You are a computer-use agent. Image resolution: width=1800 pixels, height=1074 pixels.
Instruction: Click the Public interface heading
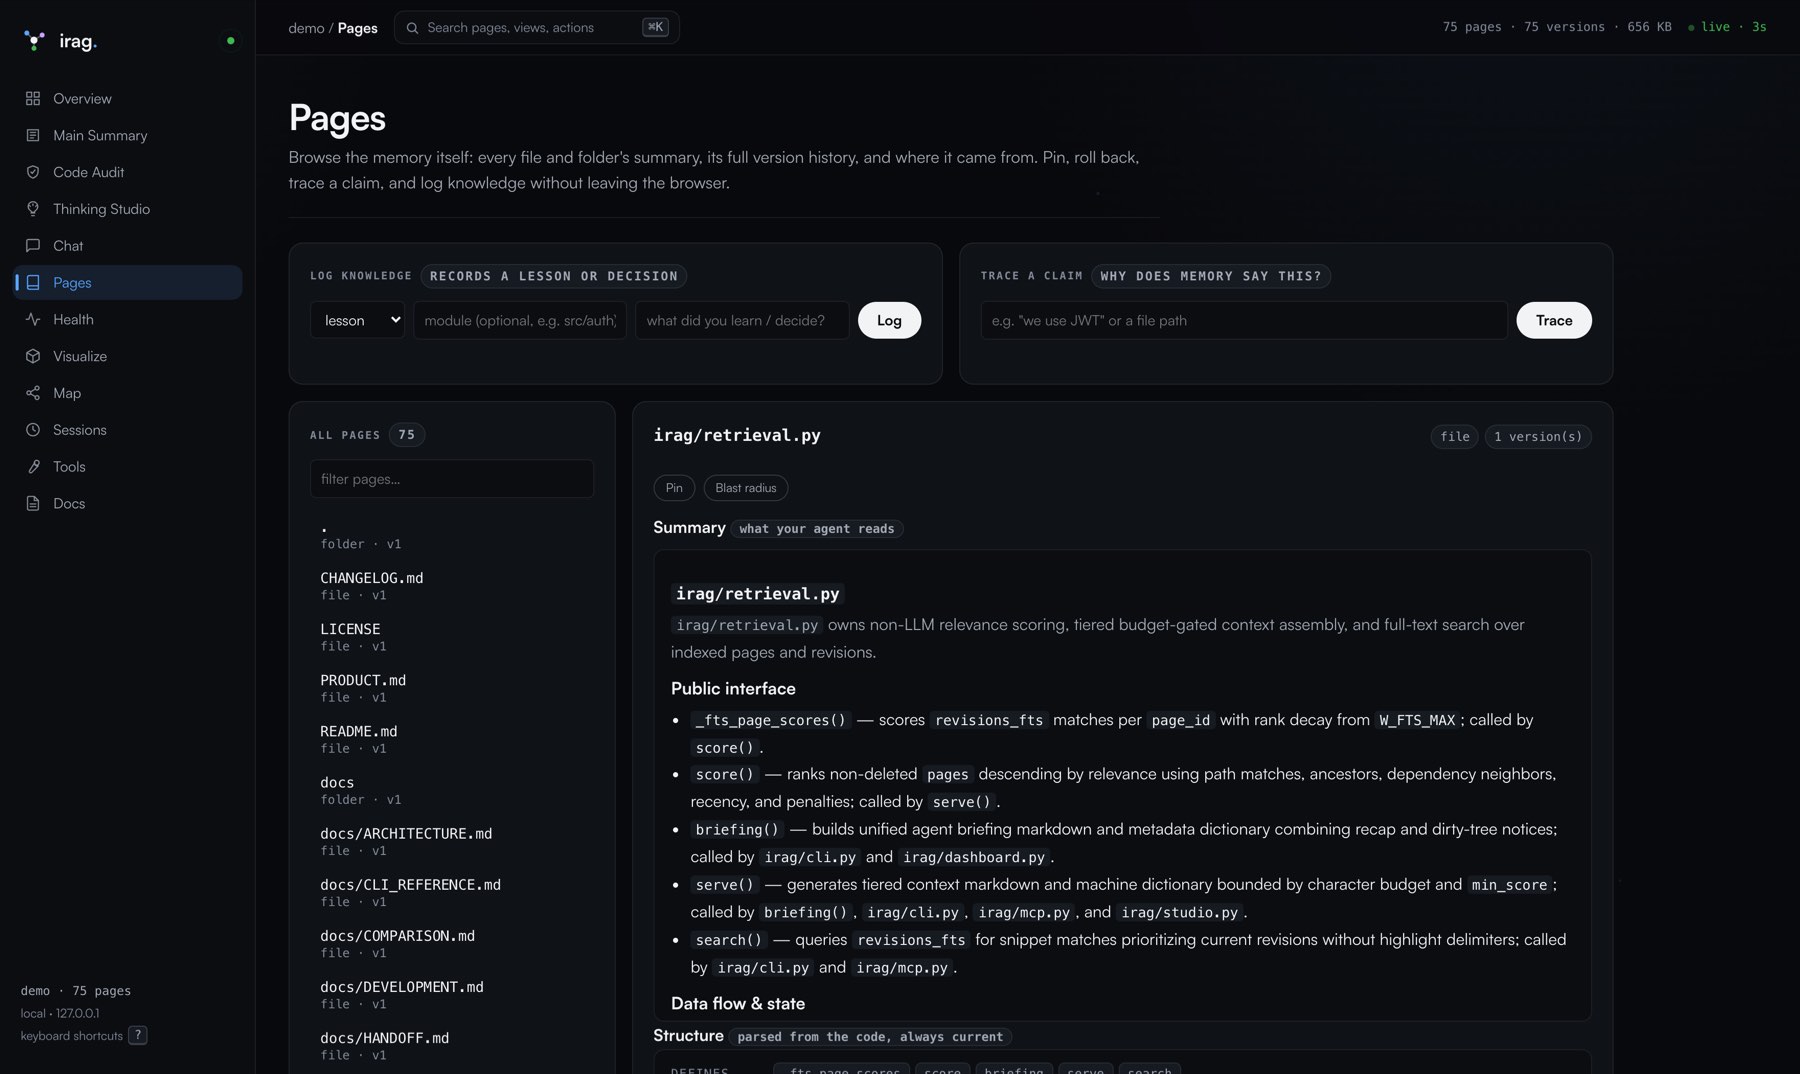pos(733,689)
